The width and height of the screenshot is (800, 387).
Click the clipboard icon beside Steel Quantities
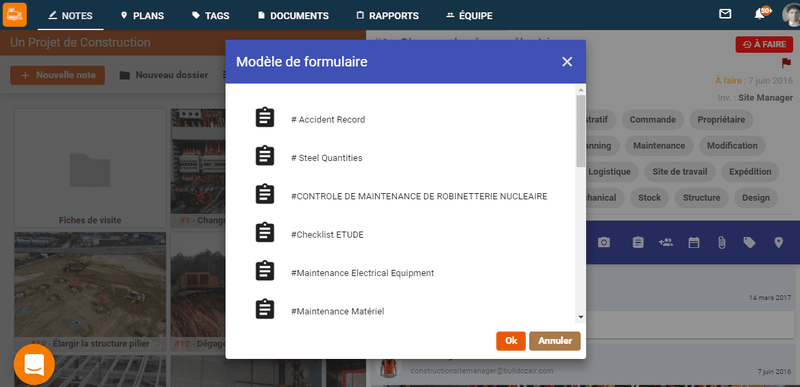pyautogui.click(x=264, y=156)
